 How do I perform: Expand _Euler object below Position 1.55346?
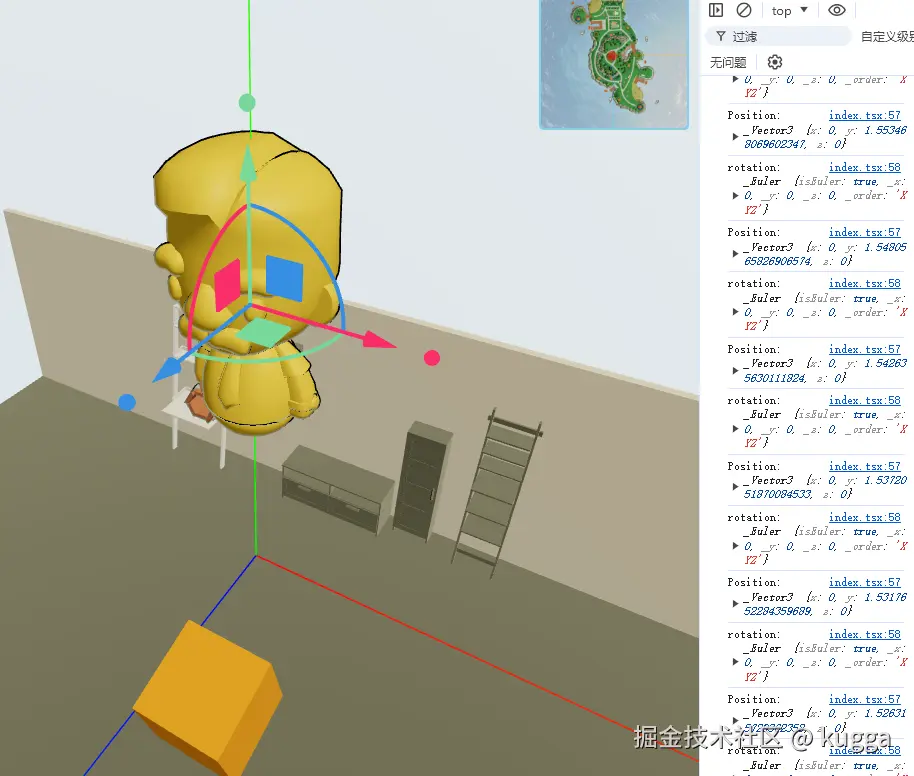(x=736, y=196)
